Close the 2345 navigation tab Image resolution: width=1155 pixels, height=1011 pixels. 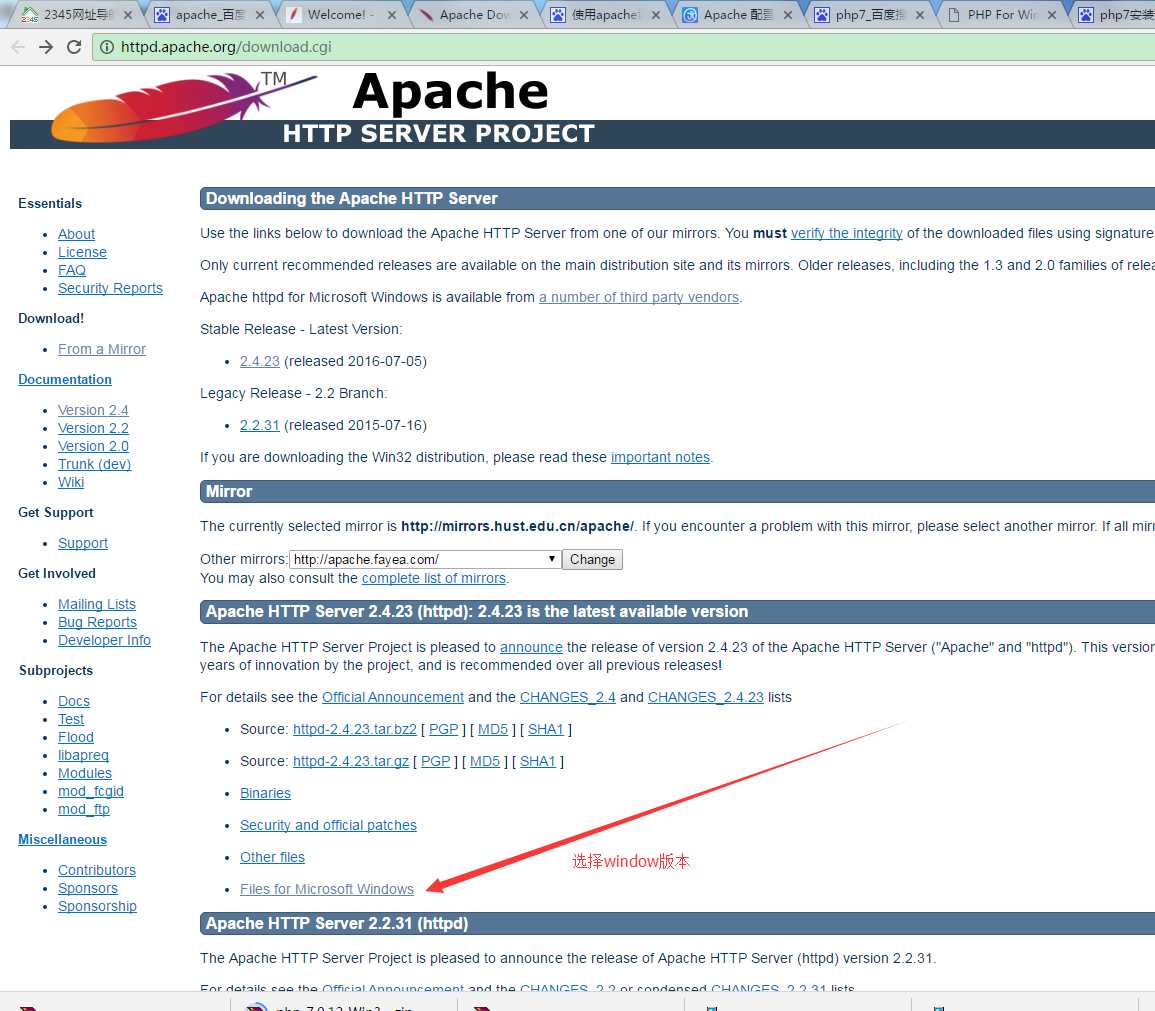point(127,15)
